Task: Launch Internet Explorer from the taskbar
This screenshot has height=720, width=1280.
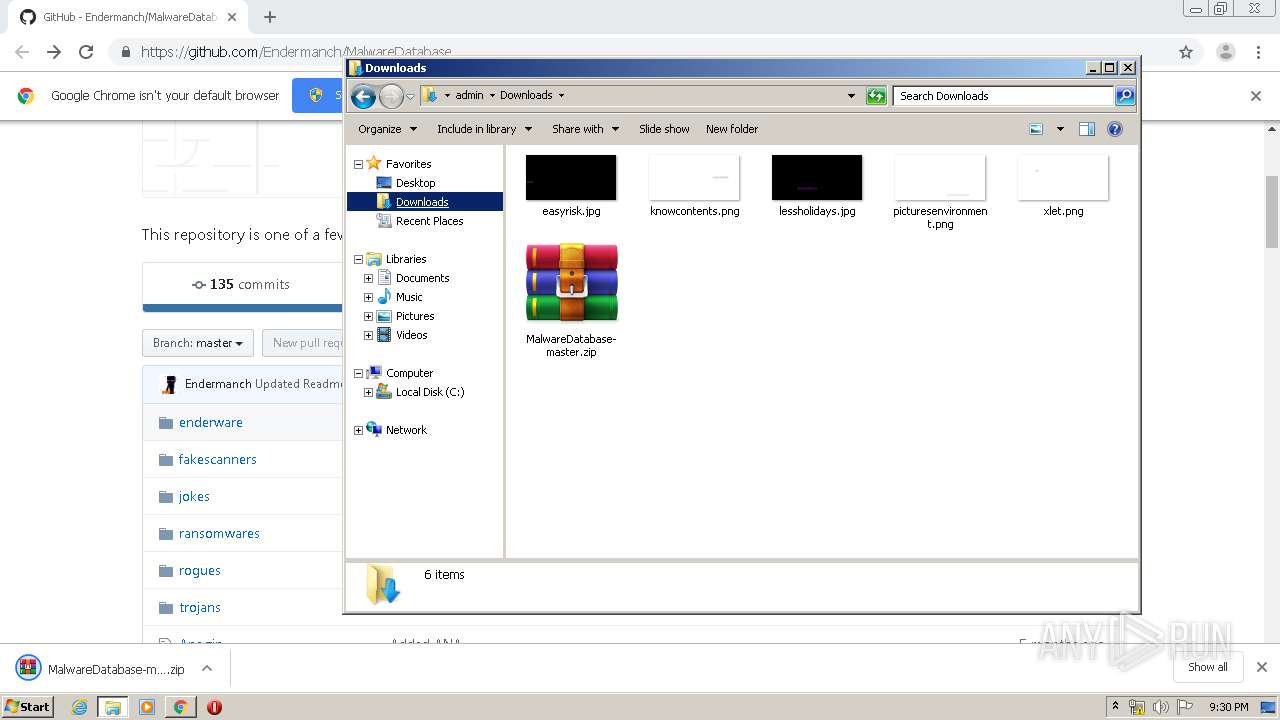Action: (79, 707)
